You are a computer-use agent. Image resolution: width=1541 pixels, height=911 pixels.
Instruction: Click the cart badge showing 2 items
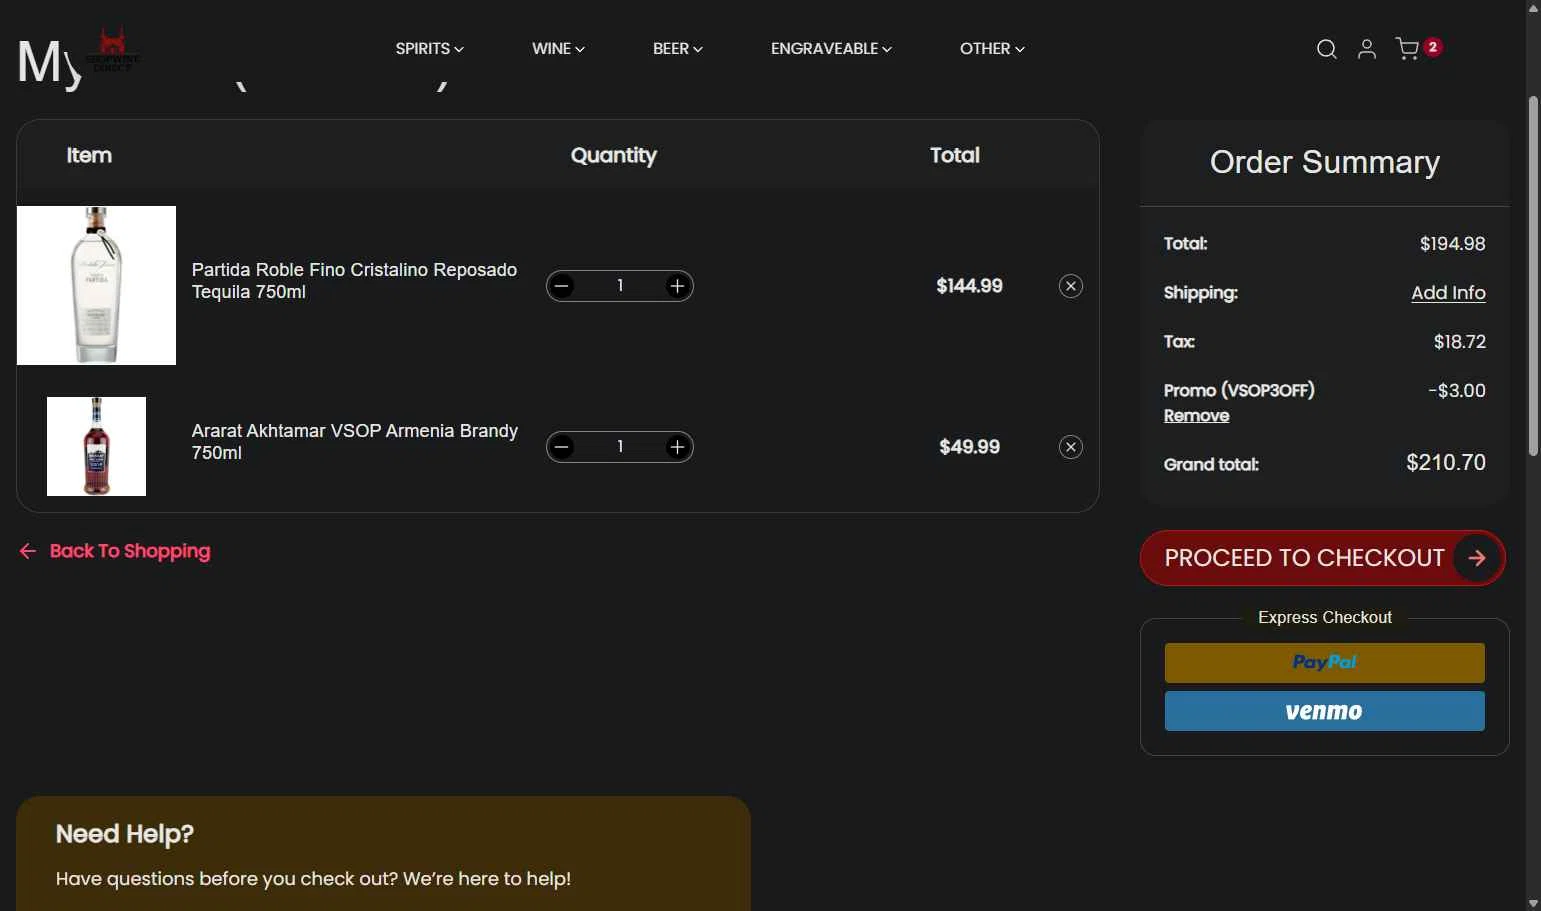(1433, 47)
